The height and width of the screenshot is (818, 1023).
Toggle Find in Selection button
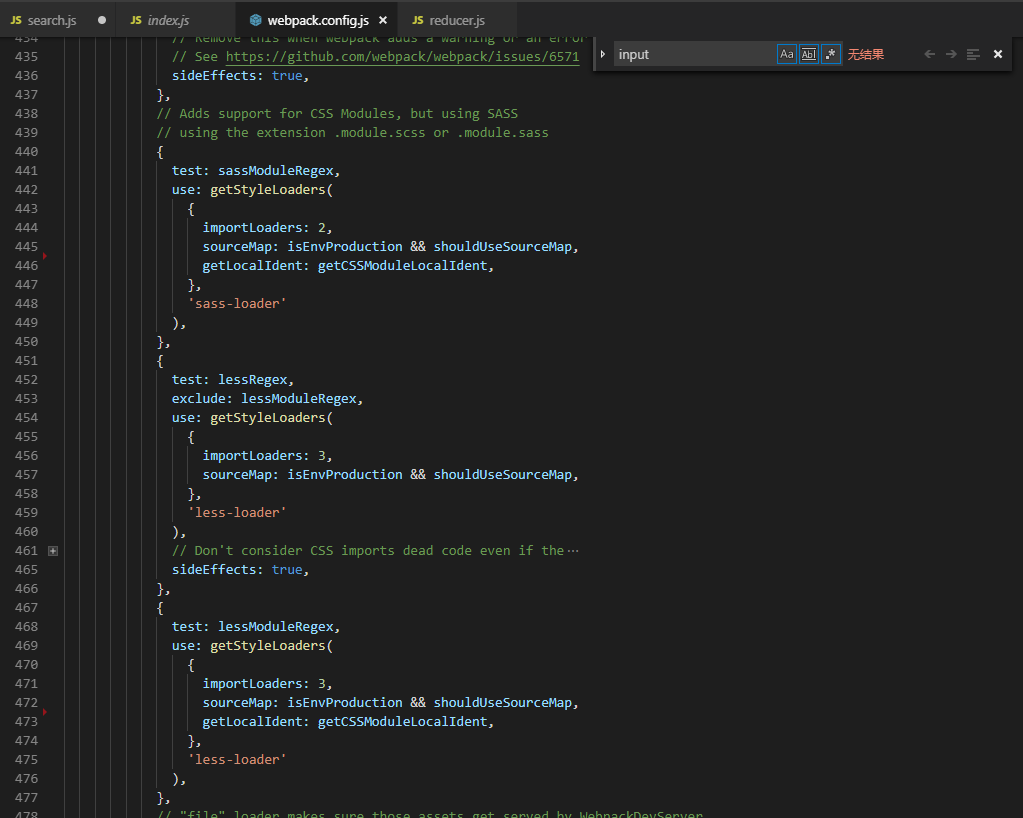(x=973, y=54)
